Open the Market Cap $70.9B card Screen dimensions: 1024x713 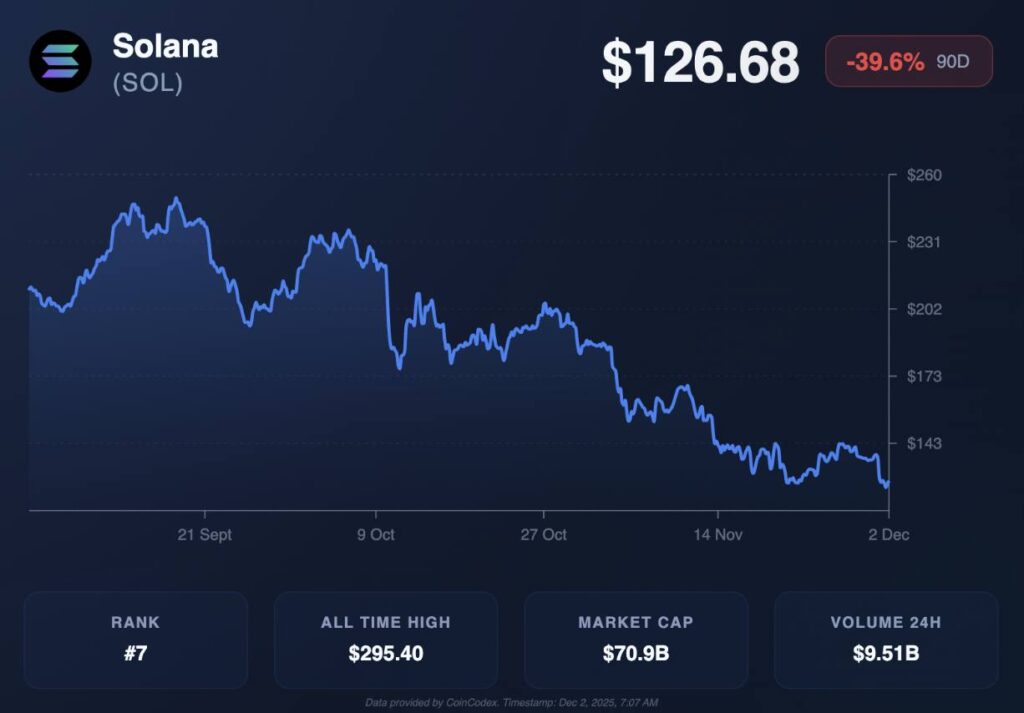pos(636,639)
